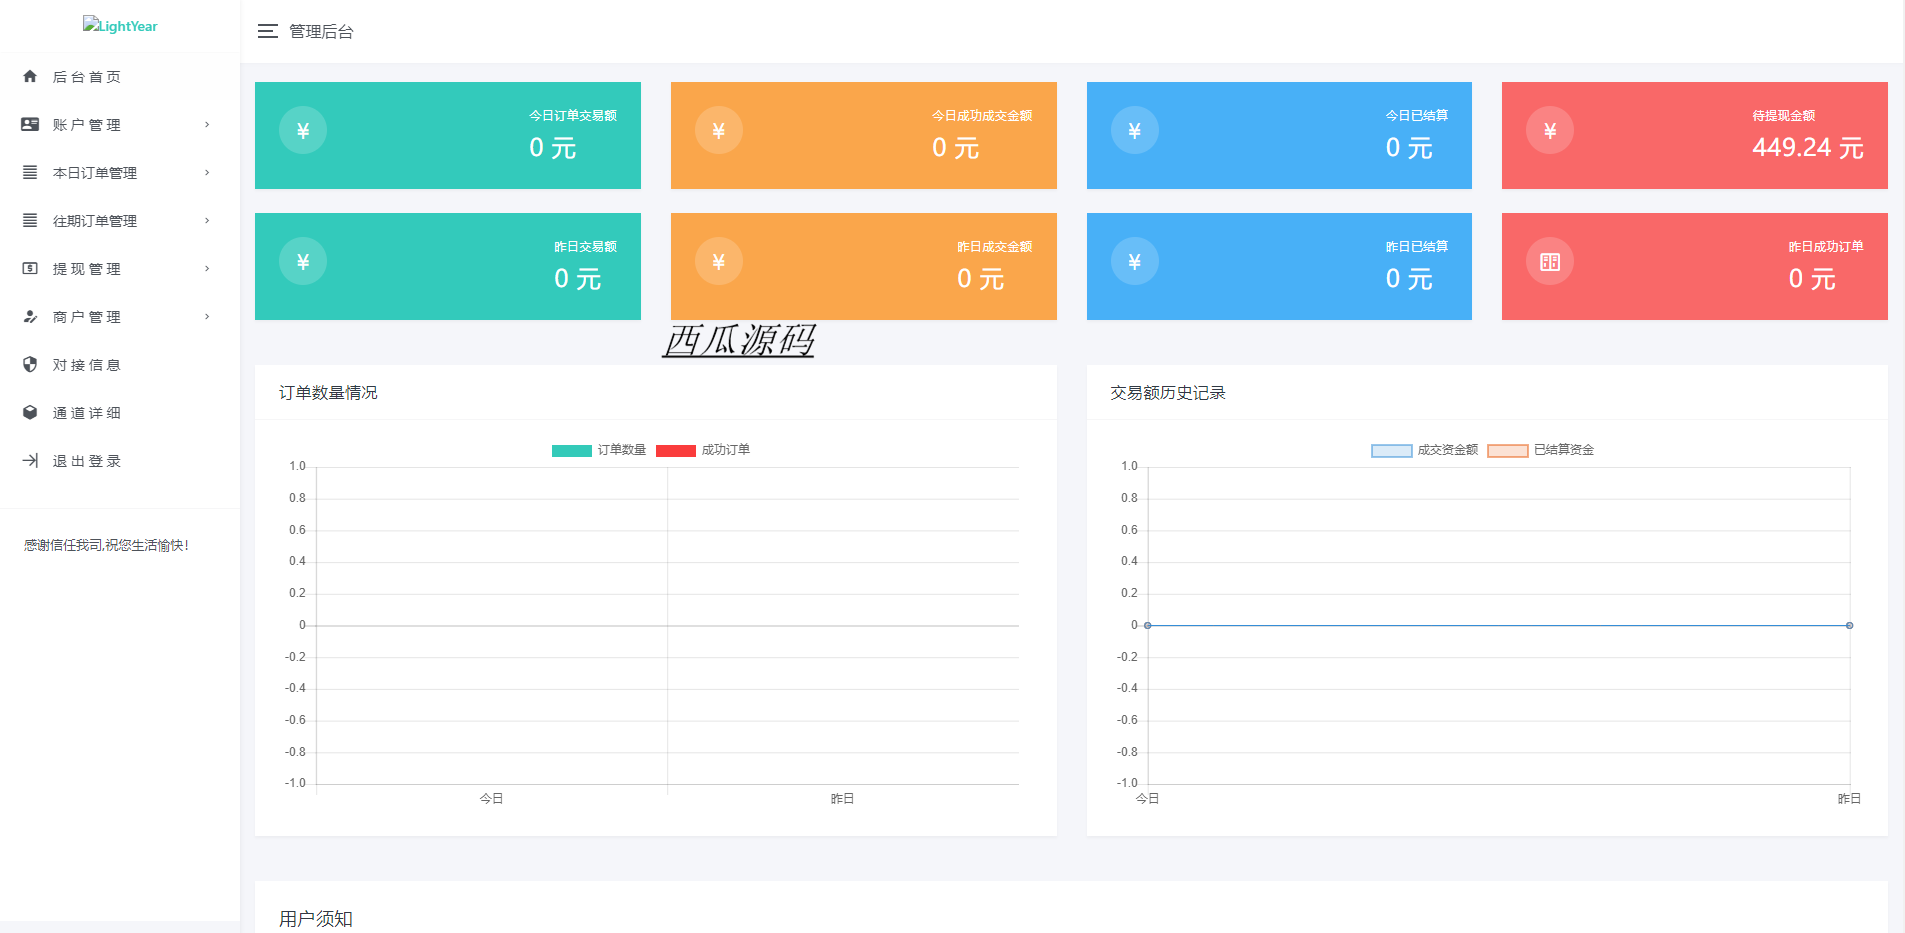Open the 后台首页 menu item

pyautogui.click(x=86, y=77)
